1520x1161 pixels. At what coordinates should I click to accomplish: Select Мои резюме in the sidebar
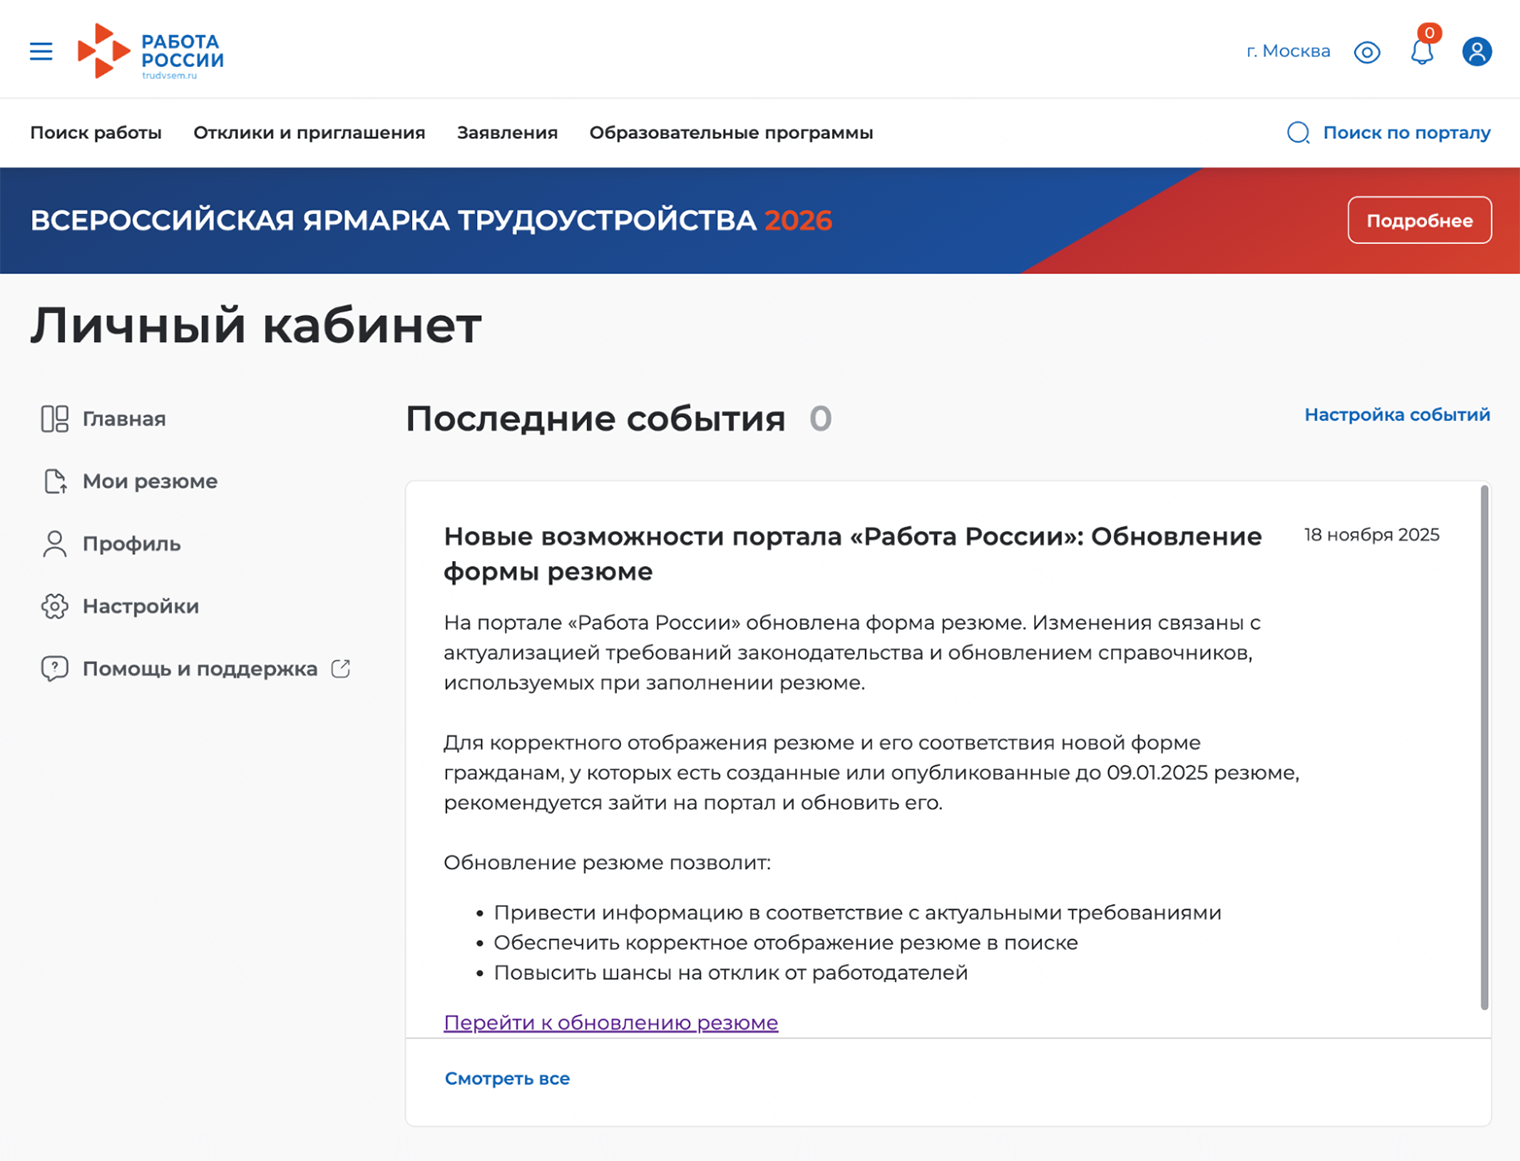(x=150, y=481)
